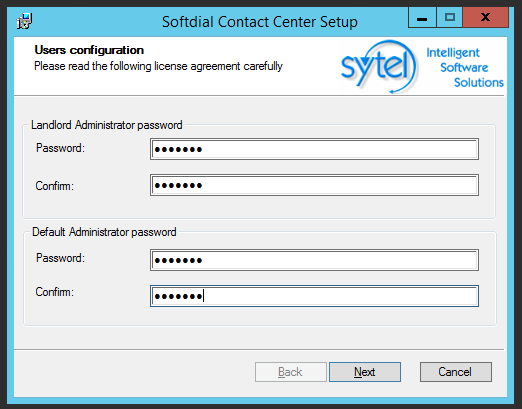The image size is (522, 409).
Task: Click the Softdial Contact Center Setup title
Action: point(260,22)
